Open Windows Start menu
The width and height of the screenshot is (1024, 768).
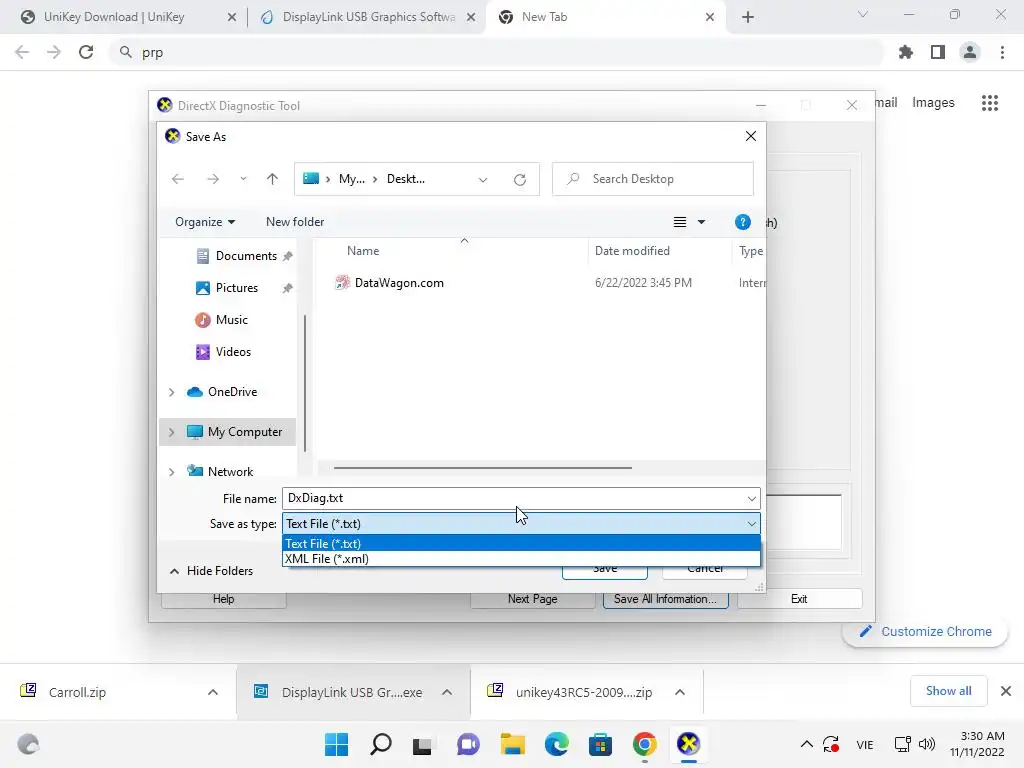coord(337,744)
